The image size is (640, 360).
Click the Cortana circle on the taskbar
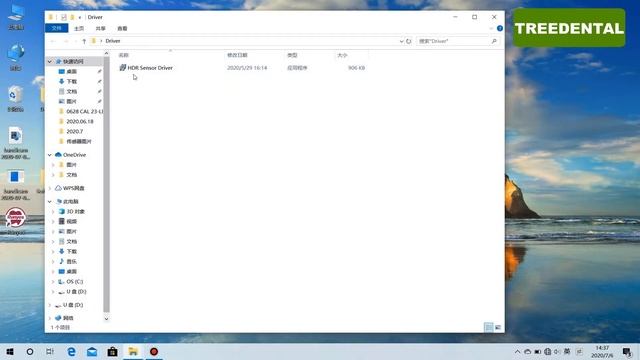pyautogui.click(x=30, y=351)
